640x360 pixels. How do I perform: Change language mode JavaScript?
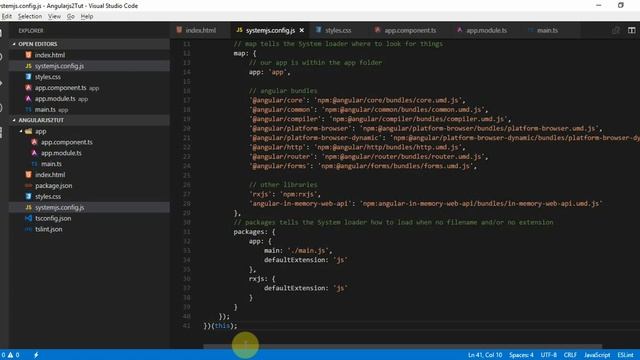coord(597,355)
